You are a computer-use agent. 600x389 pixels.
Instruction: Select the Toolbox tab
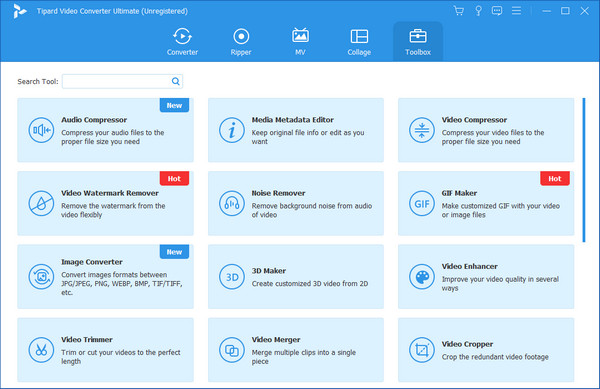click(x=418, y=42)
